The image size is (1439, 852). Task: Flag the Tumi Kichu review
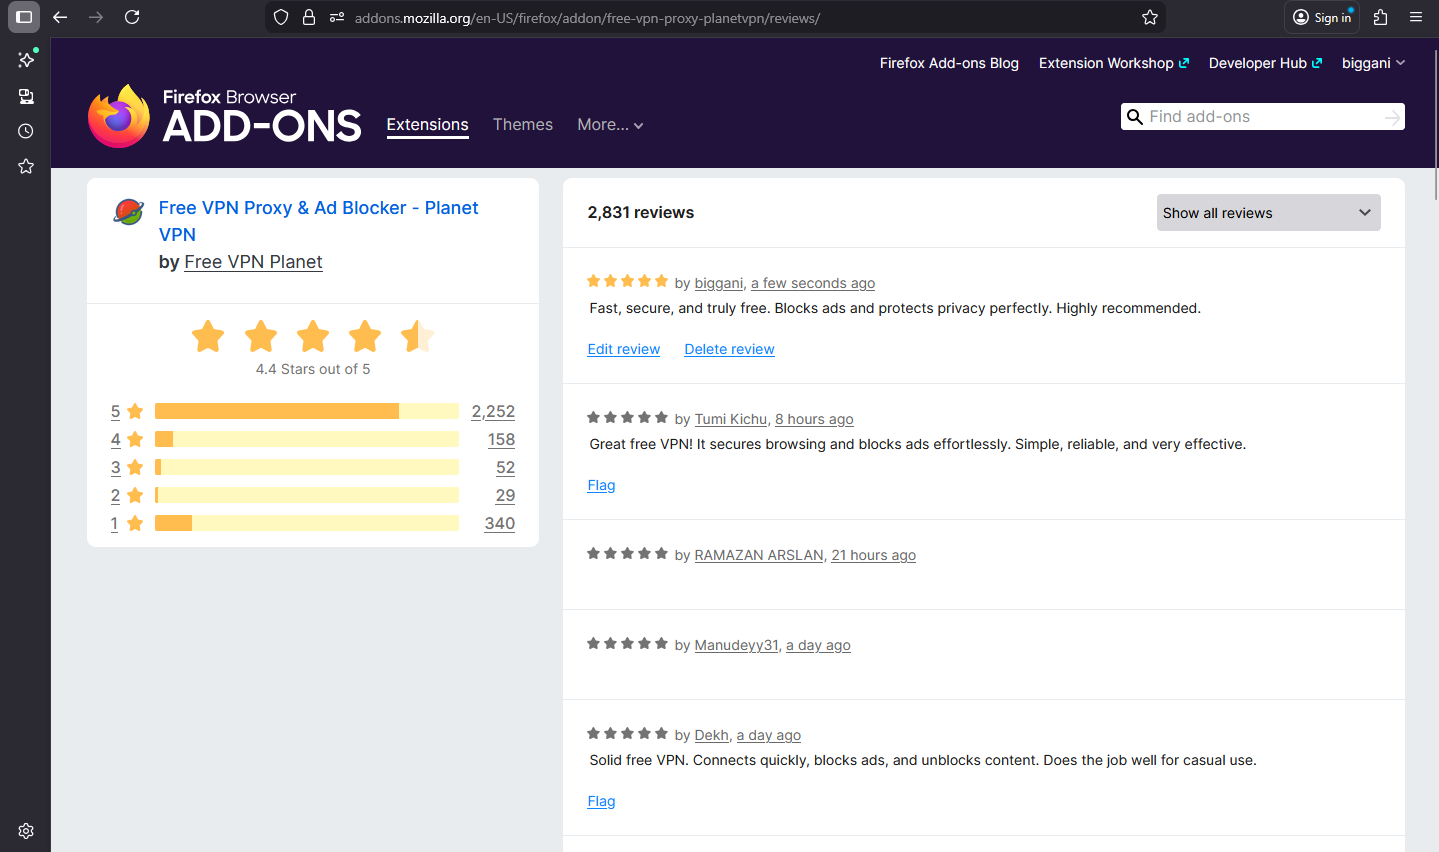pos(601,485)
